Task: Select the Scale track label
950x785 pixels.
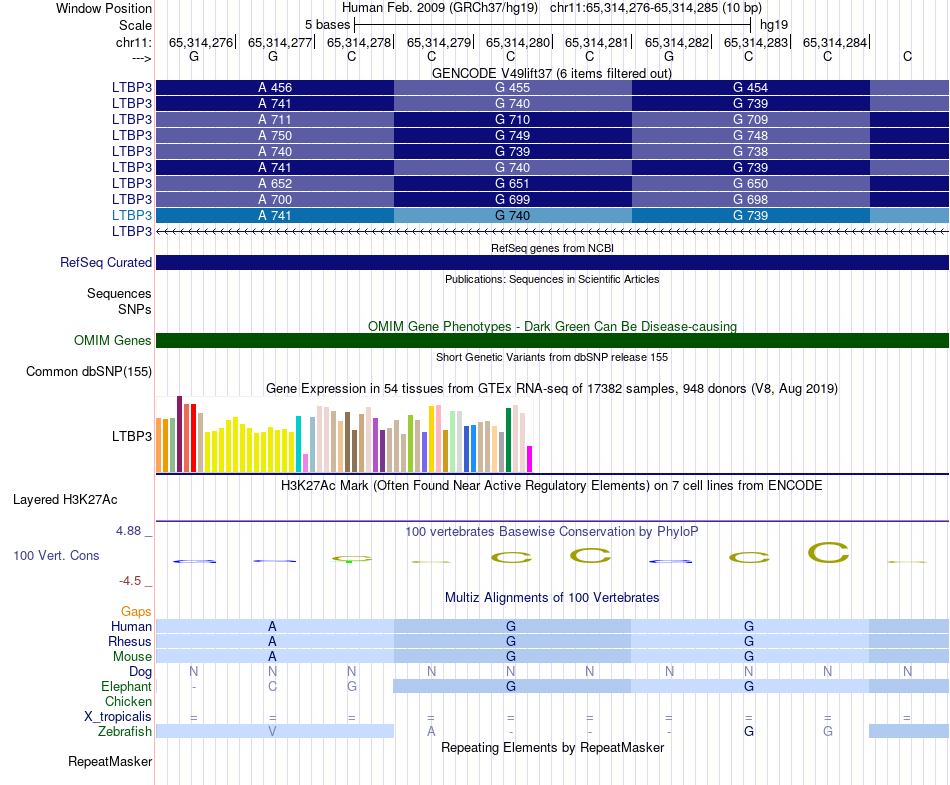Action: pos(135,25)
